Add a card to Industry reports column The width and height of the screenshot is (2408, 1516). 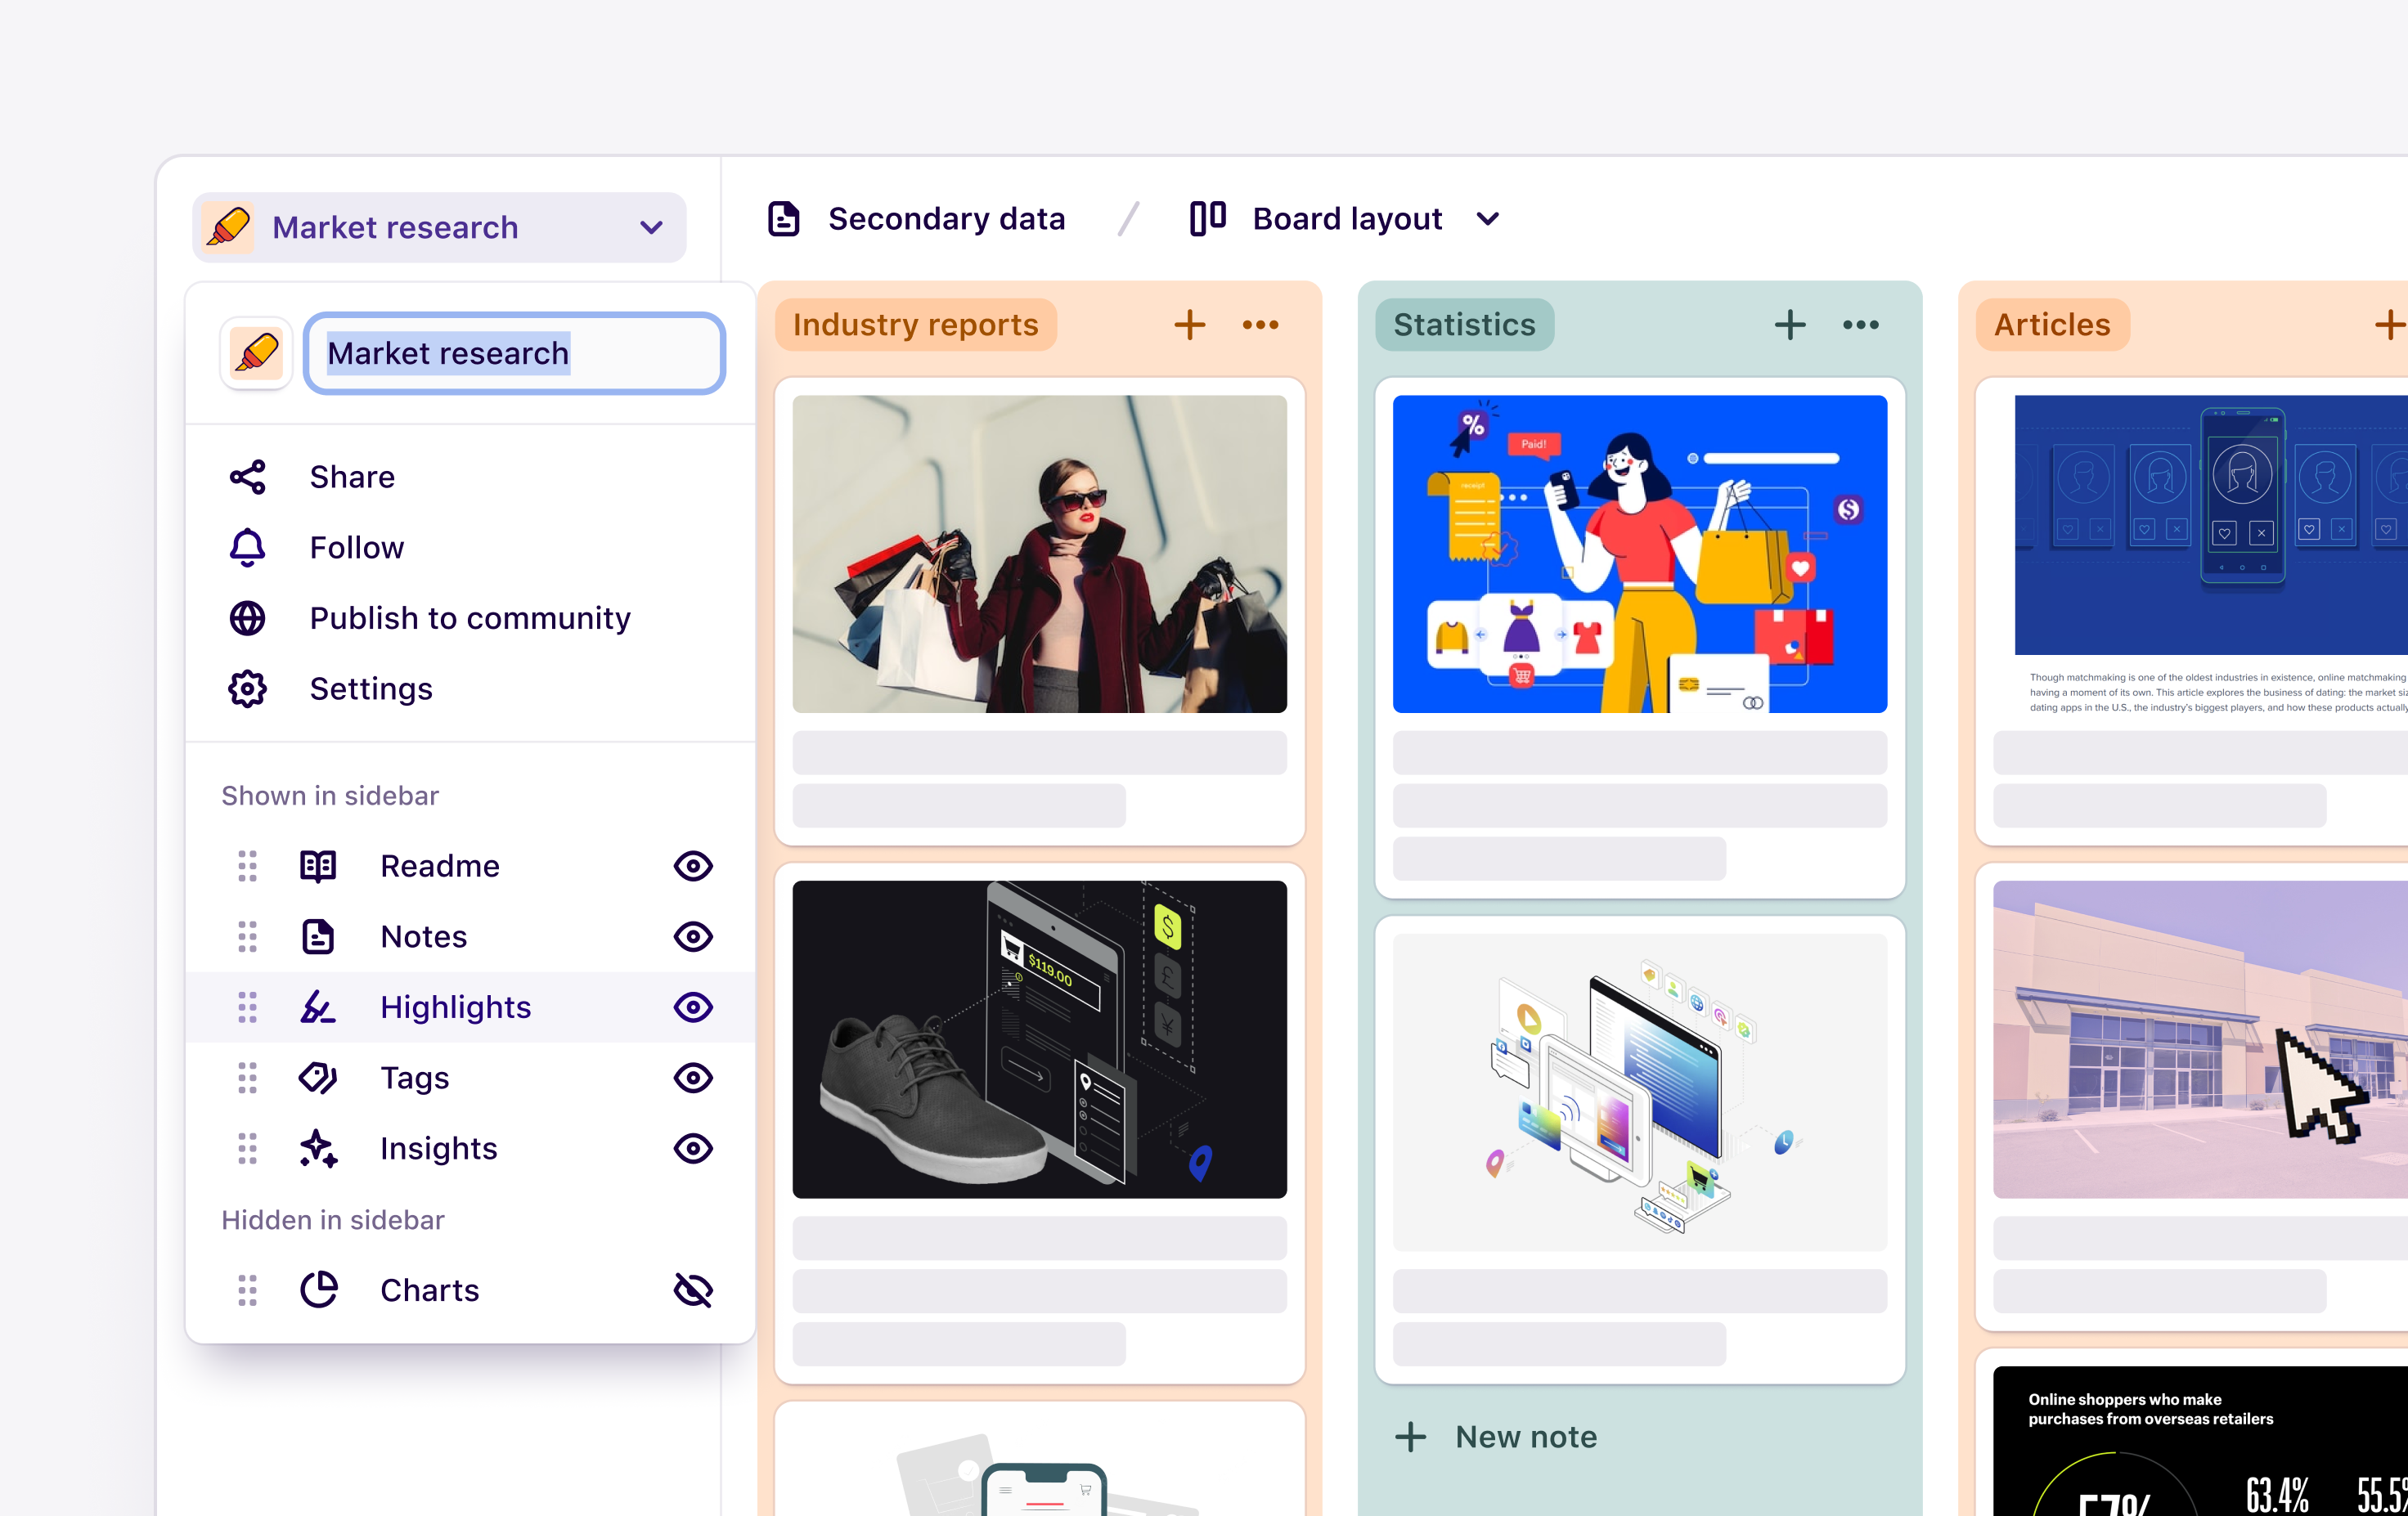click(1189, 325)
